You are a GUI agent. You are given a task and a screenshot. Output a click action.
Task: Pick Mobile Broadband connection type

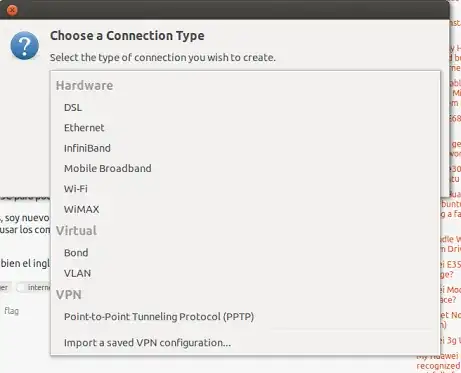tap(245, 169)
